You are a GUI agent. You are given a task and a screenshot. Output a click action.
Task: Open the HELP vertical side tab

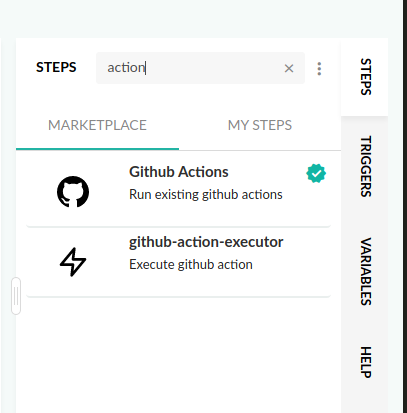(x=365, y=362)
